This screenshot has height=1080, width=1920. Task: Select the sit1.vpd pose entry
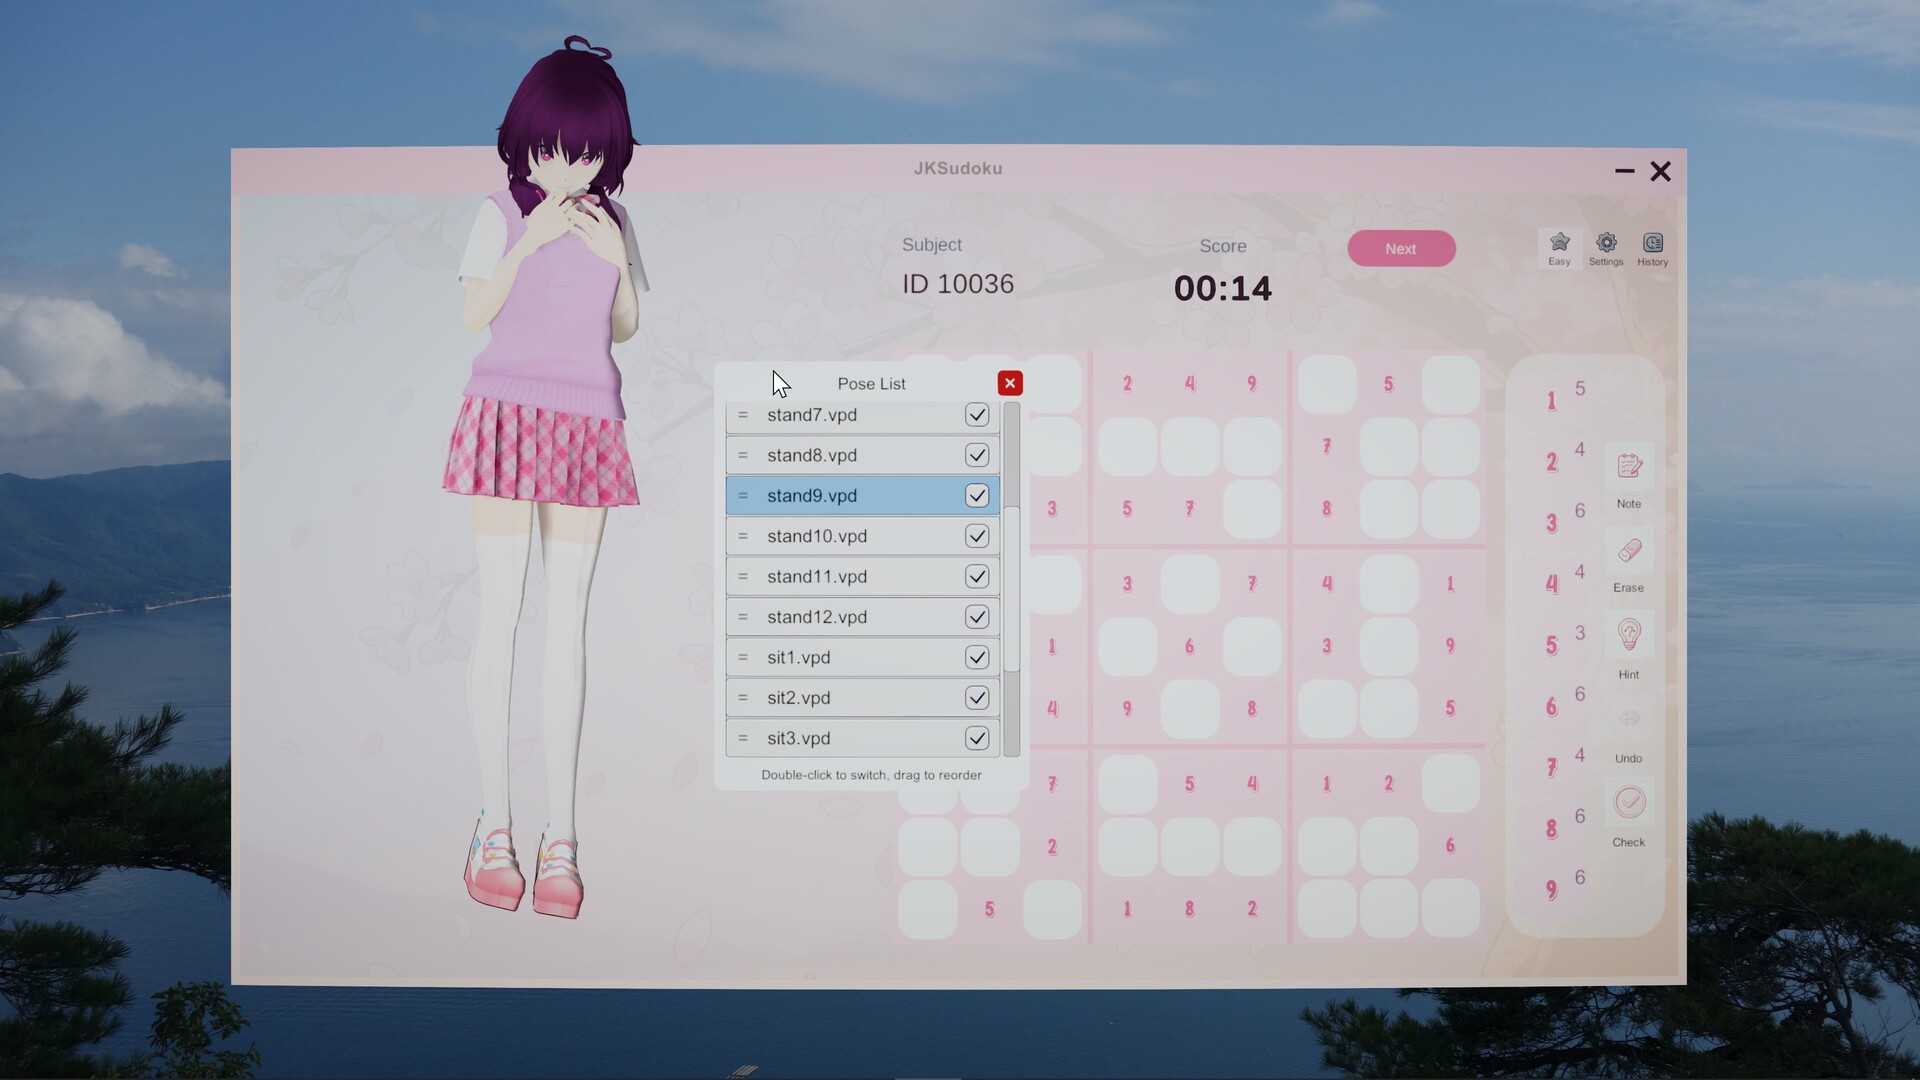point(862,657)
